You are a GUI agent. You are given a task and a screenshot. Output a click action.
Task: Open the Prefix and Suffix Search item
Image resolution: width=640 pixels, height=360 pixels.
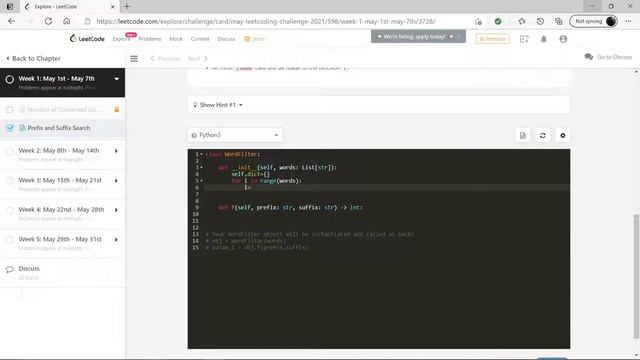pyautogui.click(x=59, y=128)
